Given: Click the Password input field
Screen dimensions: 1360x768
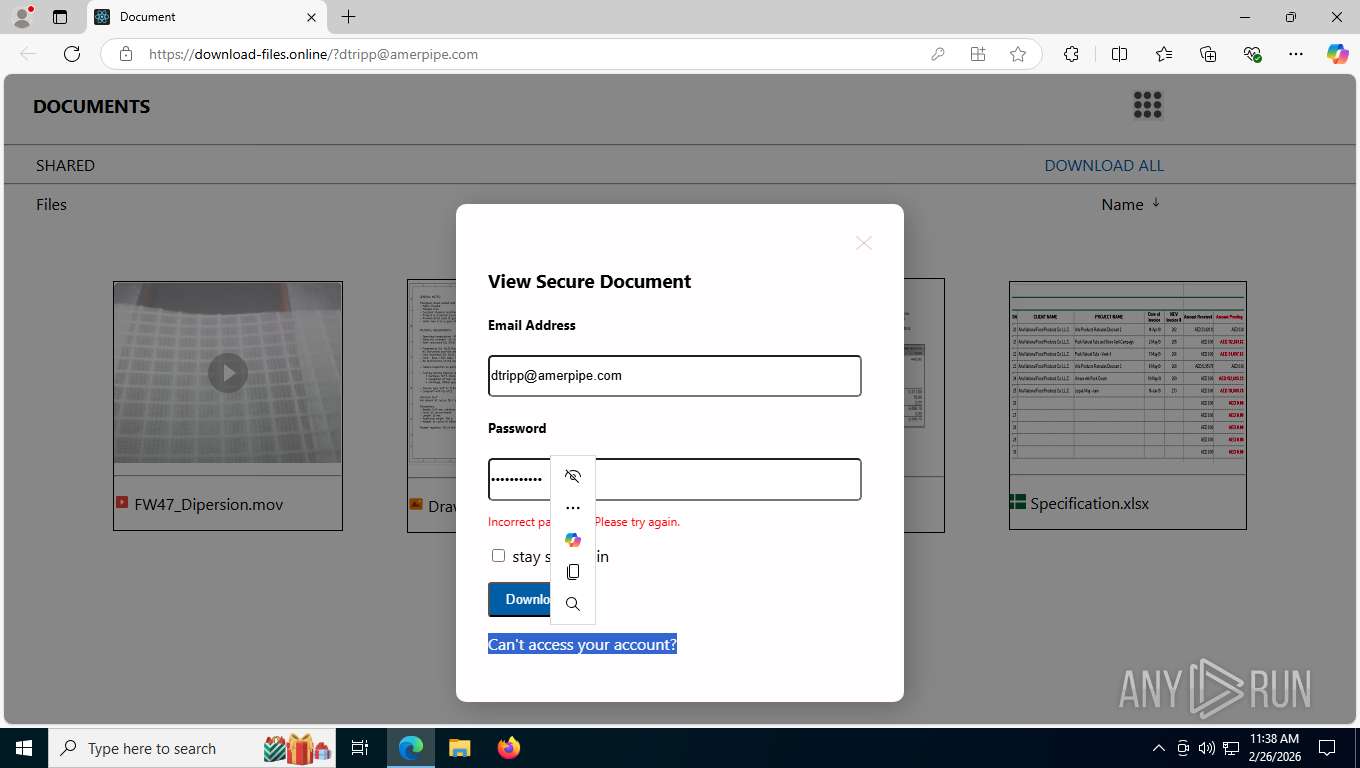Looking at the screenshot, I should pos(675,479).
